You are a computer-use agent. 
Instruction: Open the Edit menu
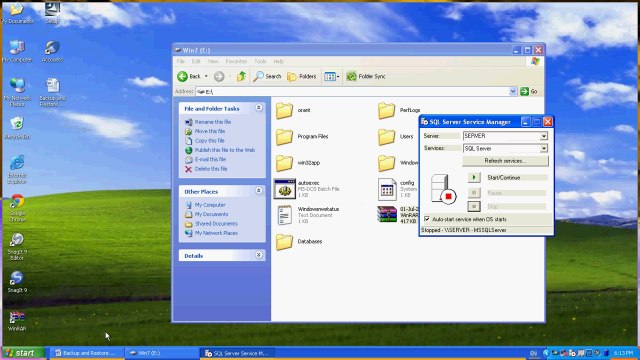tap(196, 61)
